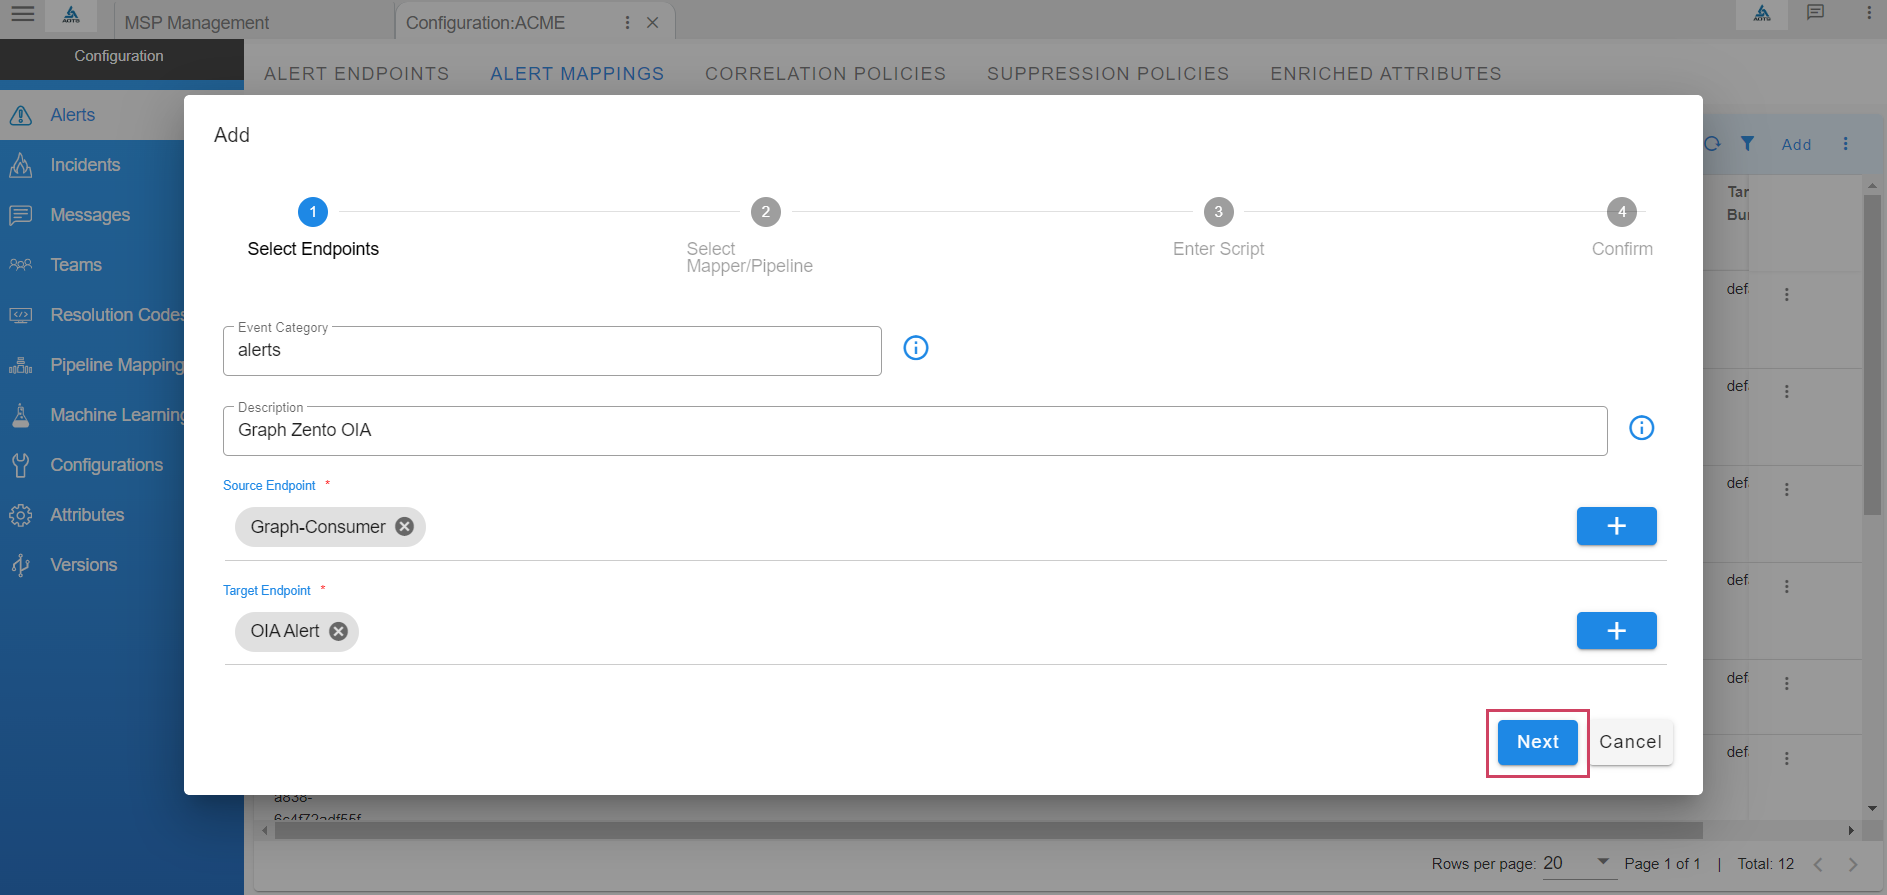Click the refresh icon beside the filter
The width and height of the screenshot is (1887, 895).
coord(1712,144)
